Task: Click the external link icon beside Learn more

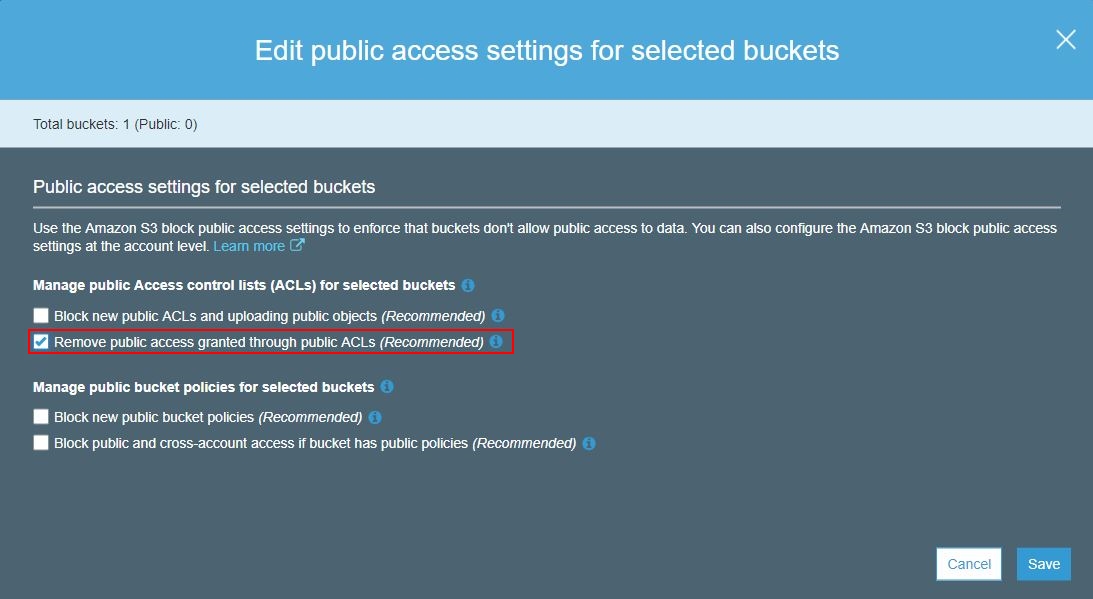Action: point(297,246)
